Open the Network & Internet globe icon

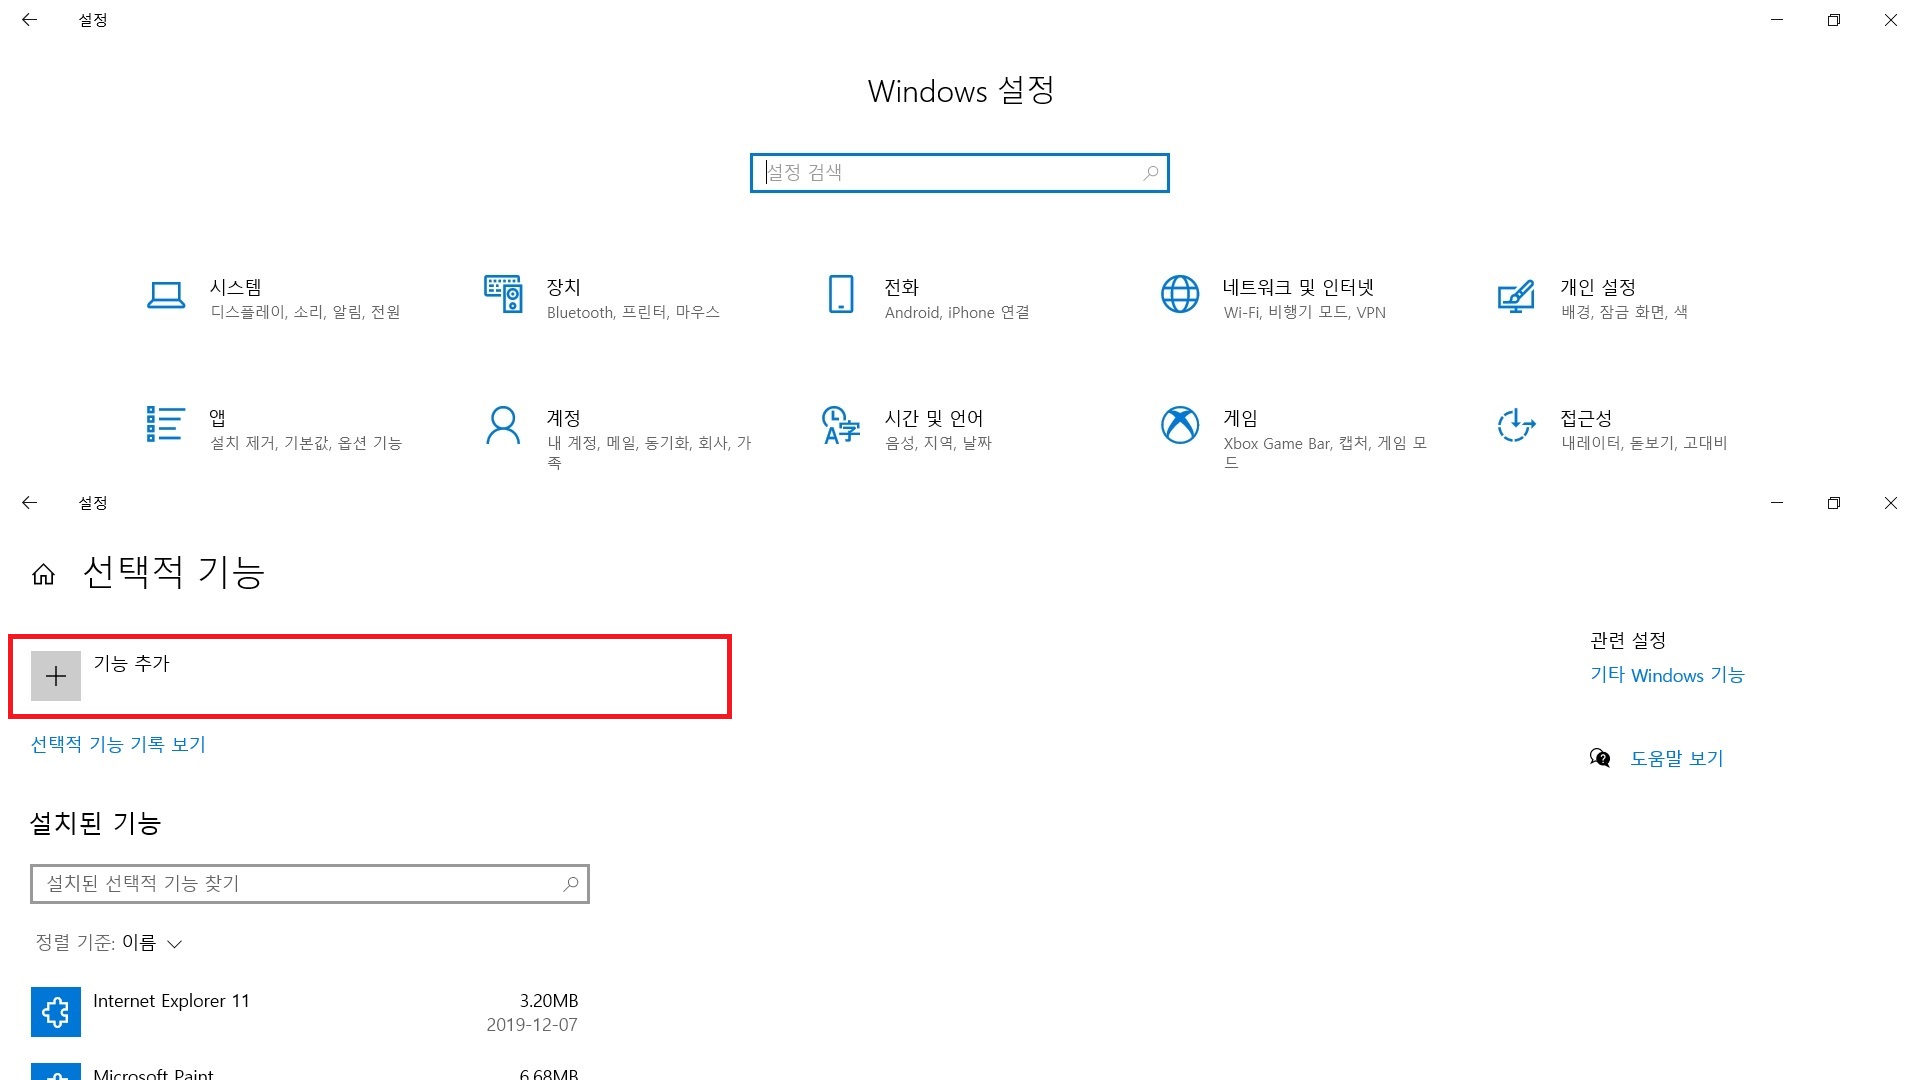1179,295
